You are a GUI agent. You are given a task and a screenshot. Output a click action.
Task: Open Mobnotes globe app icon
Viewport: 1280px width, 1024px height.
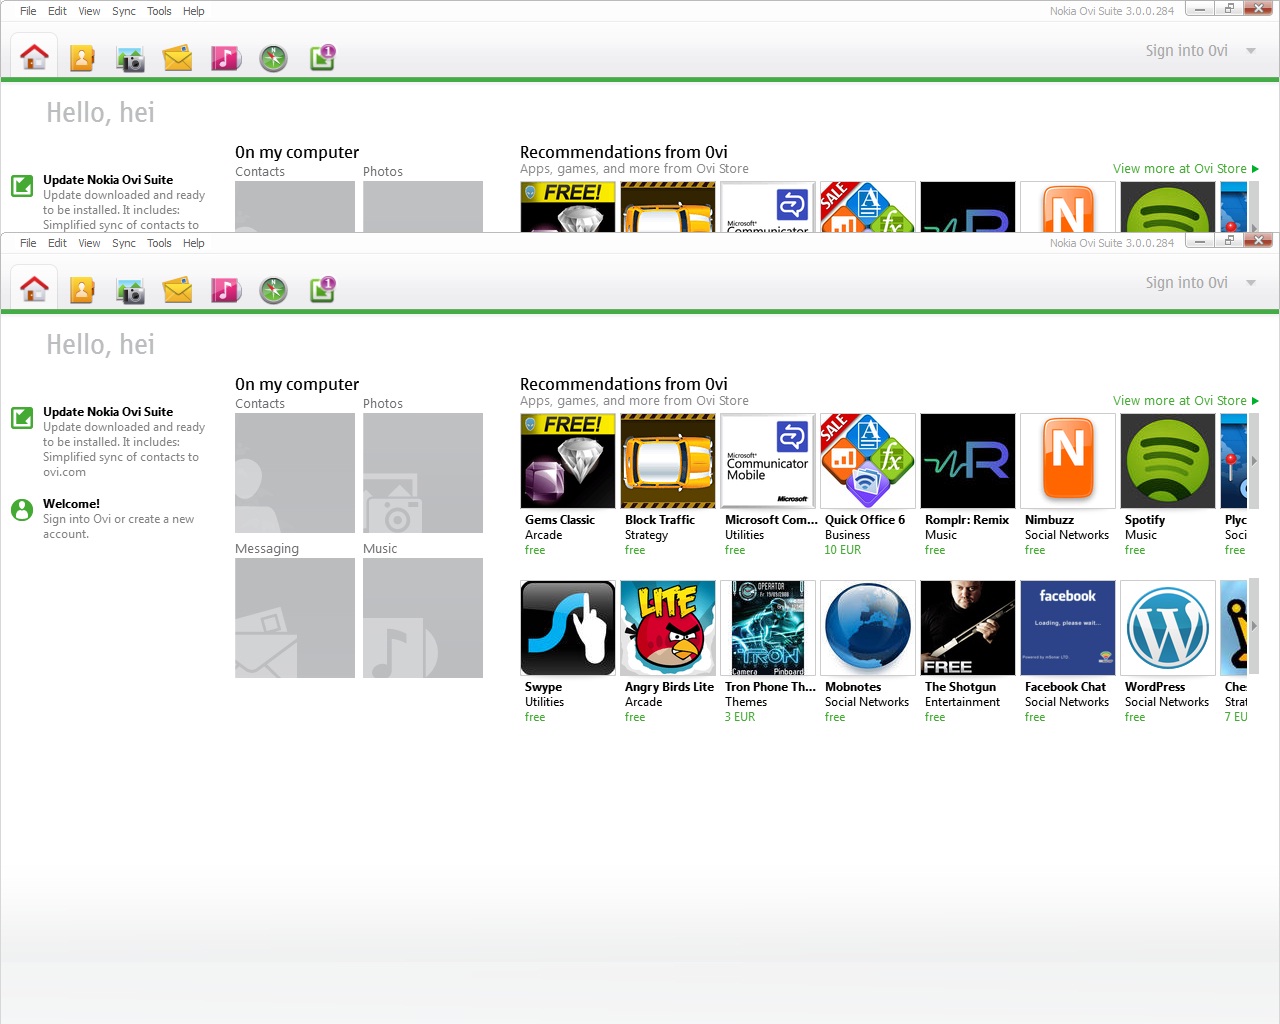pos(868,628)
